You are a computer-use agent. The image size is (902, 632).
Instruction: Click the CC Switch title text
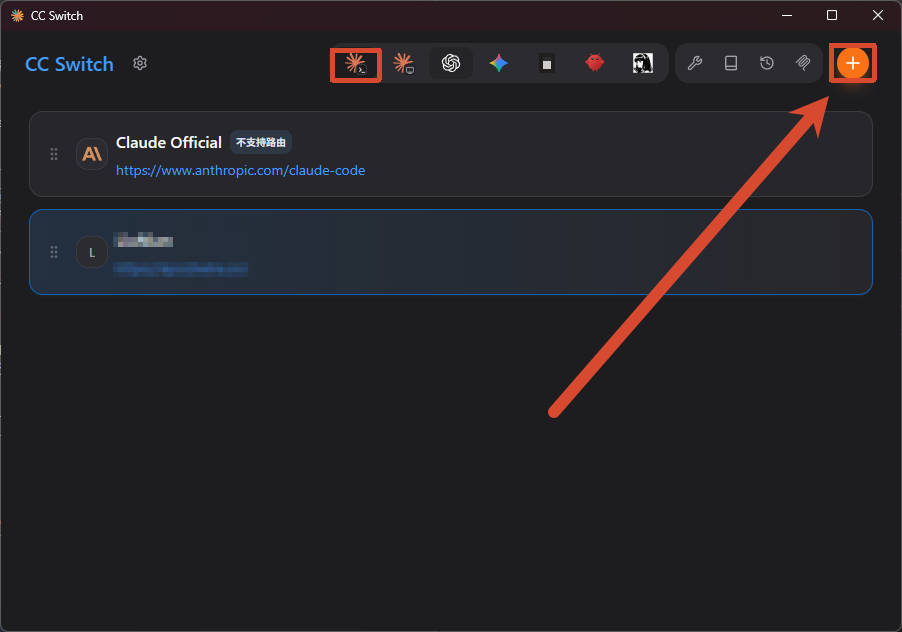[x=70, y=64]
